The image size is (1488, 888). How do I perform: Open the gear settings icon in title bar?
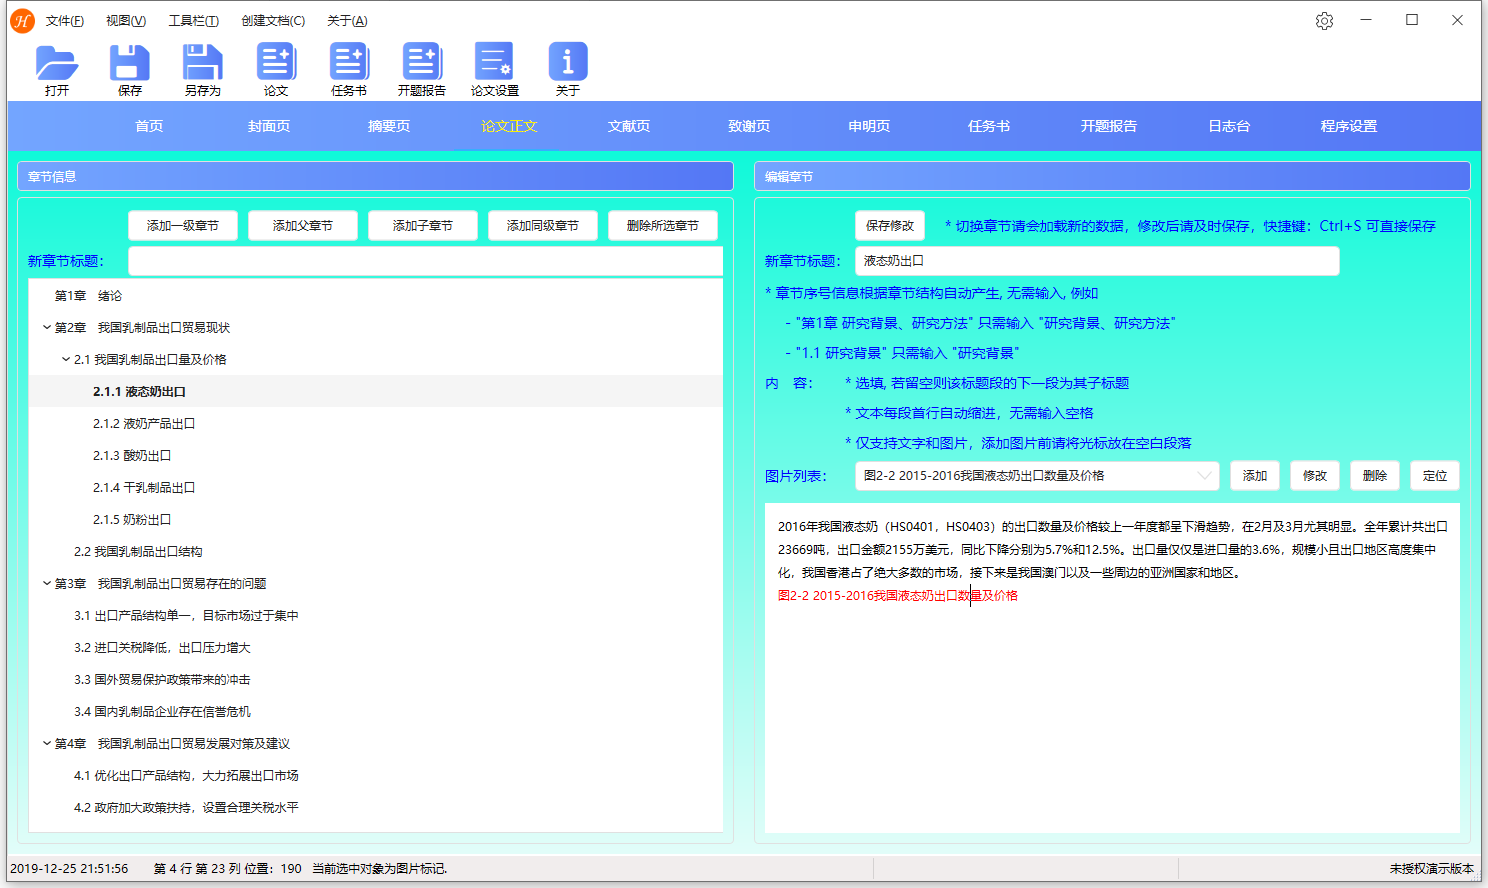[1324, 21]
